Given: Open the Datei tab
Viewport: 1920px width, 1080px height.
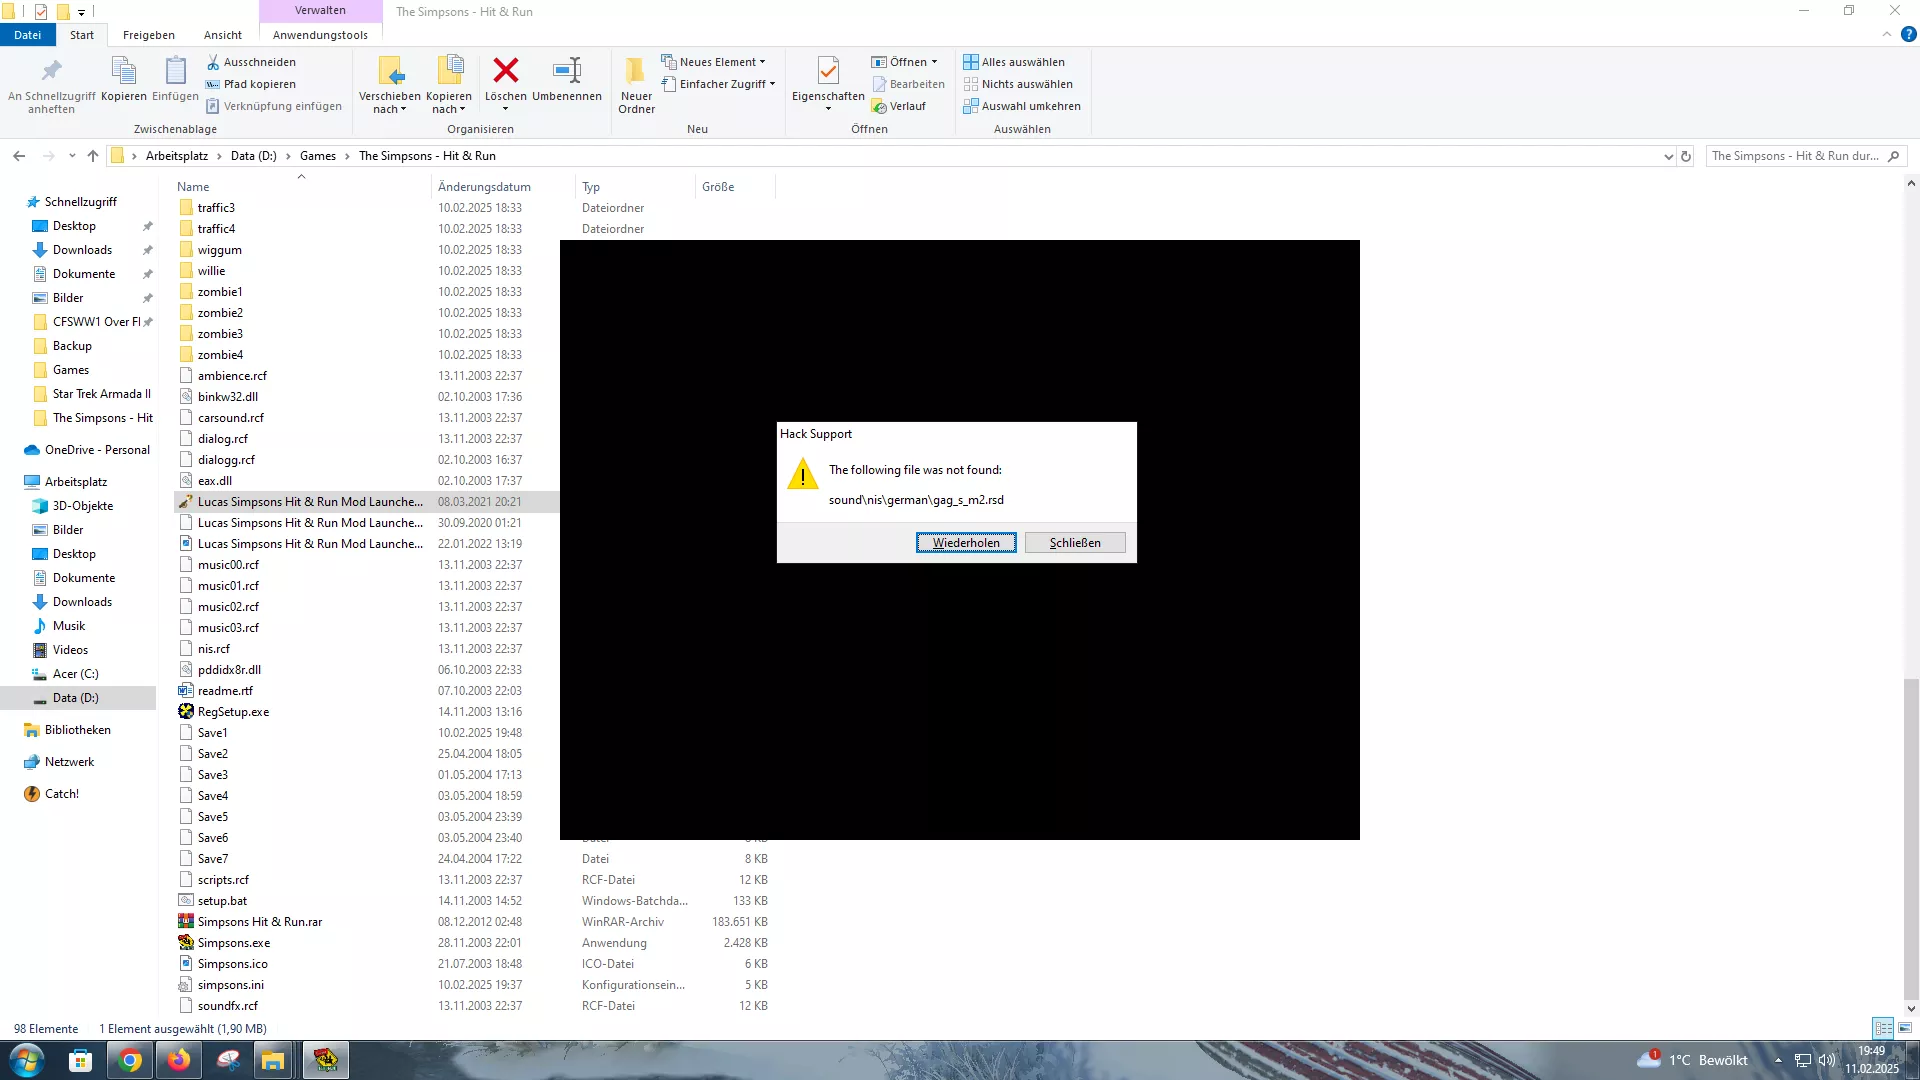Looking at the screenshot, I should (27, 34).
